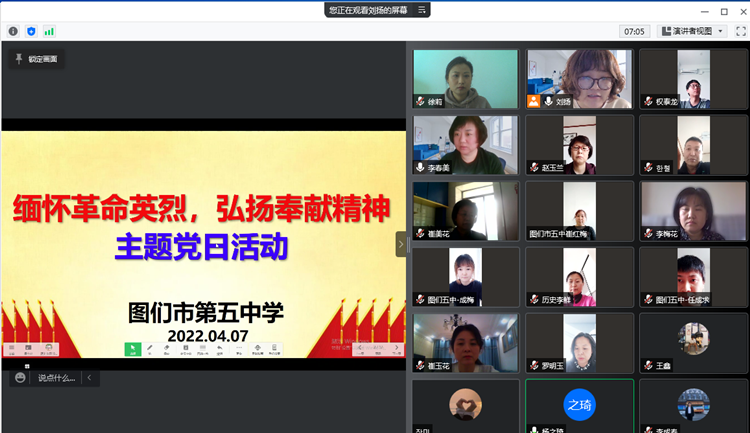This screenshot has height=433, width=750.
Task: Click the heart-hands avatar tile
Action: pos(465,405)
